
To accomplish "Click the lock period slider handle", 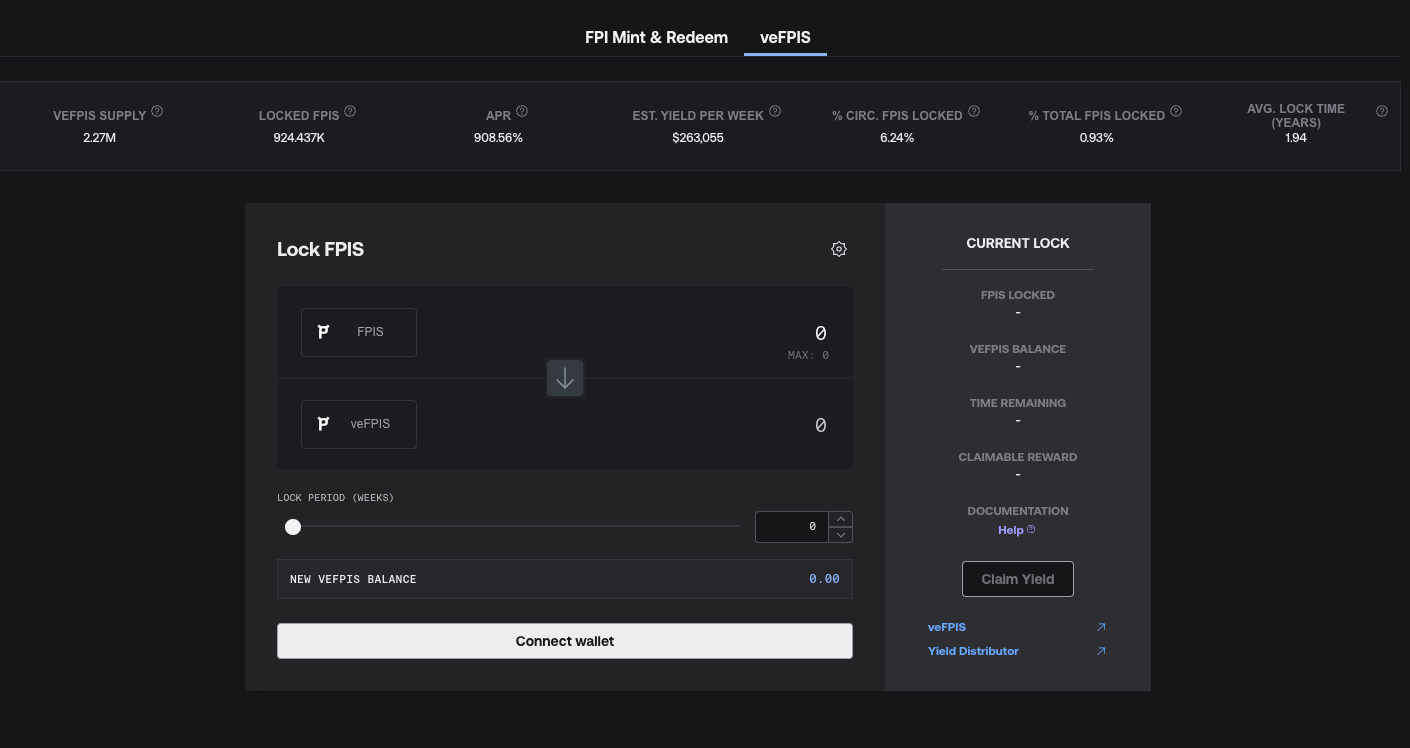I will click(x=293, y=527).
